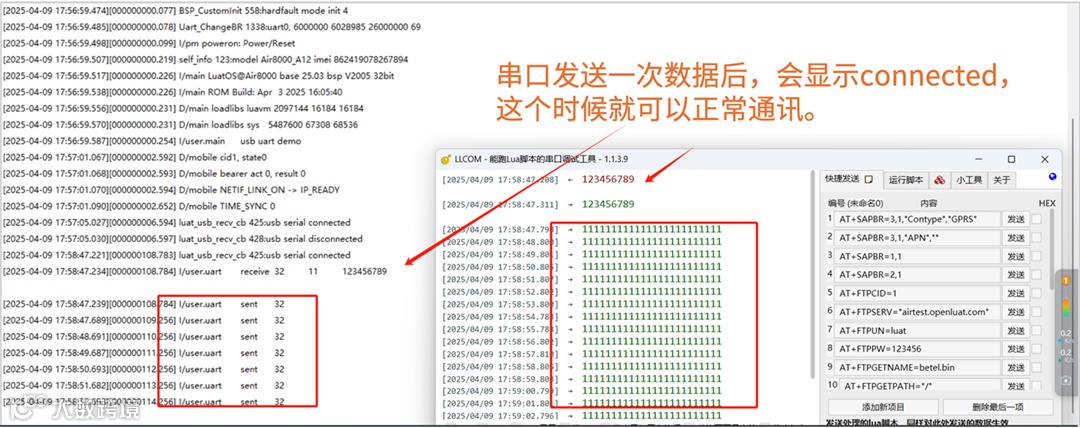The image size is (1080, 428).
Task: Open the 关于 tab
Action: coord(1001,180)
